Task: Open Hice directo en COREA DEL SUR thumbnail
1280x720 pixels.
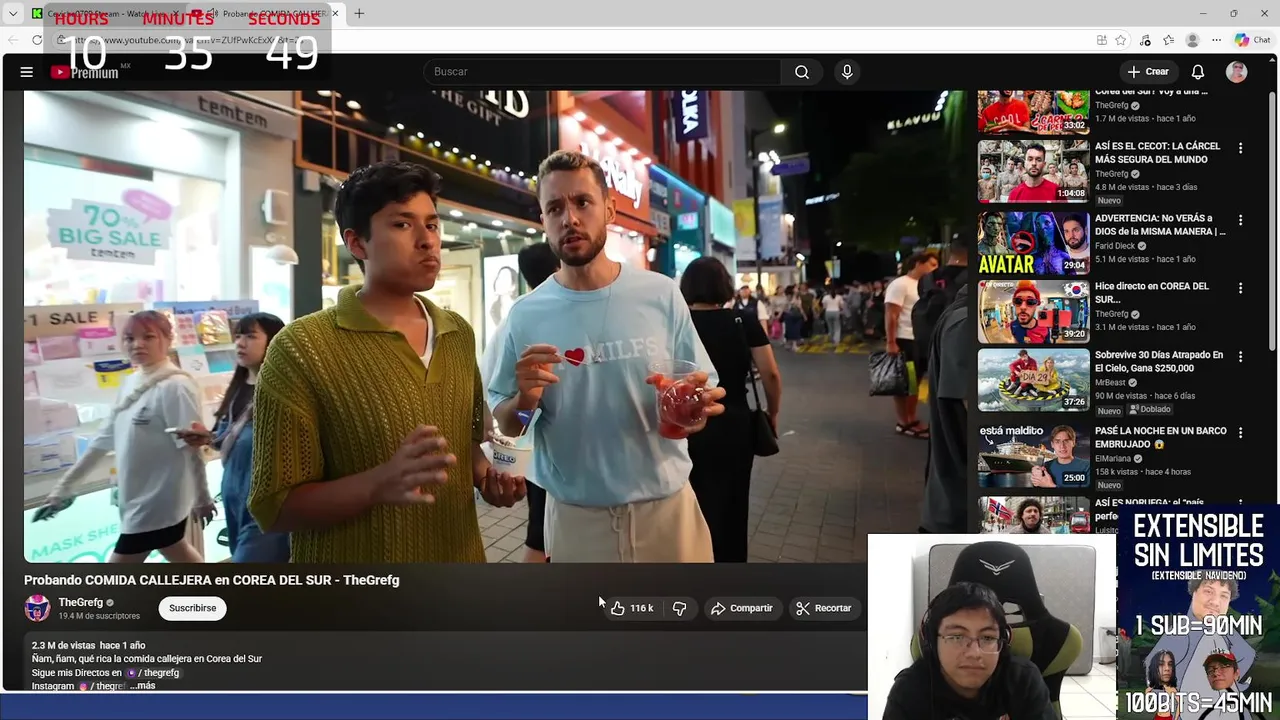Action: tap(1033, 311)
